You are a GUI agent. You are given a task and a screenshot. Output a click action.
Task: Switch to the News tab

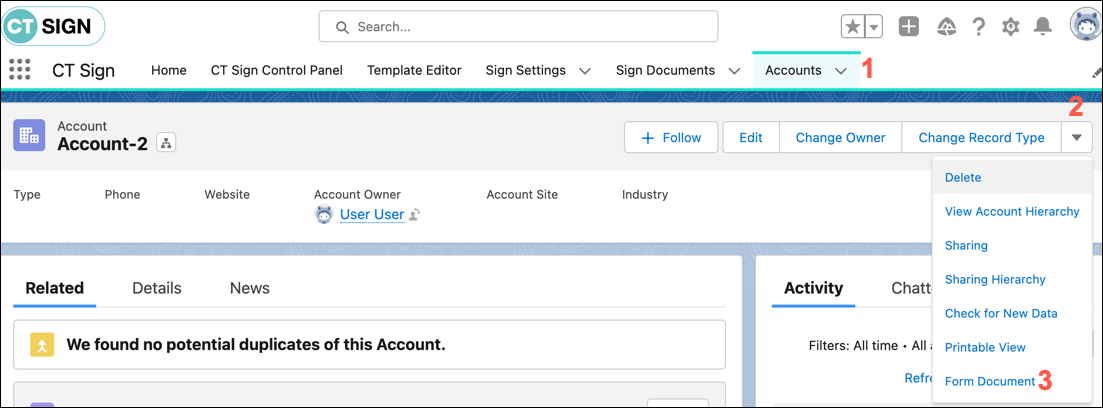pos(250,288)
